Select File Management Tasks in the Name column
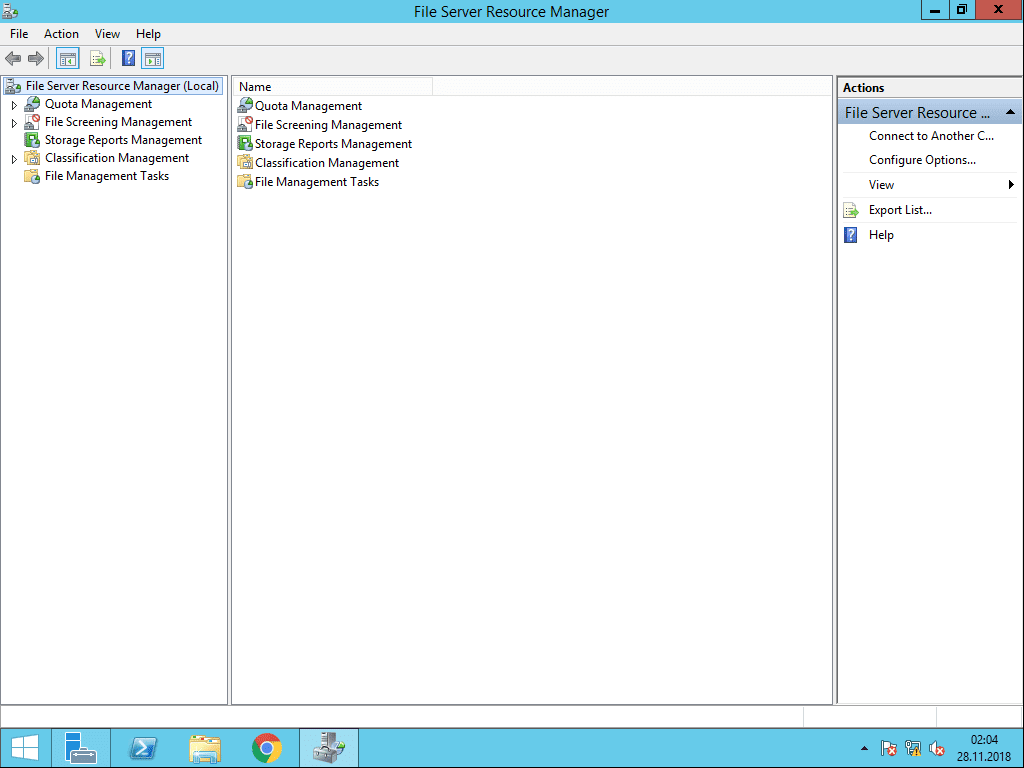This screenshot has height=768, width=1024. tap(315, 181)
